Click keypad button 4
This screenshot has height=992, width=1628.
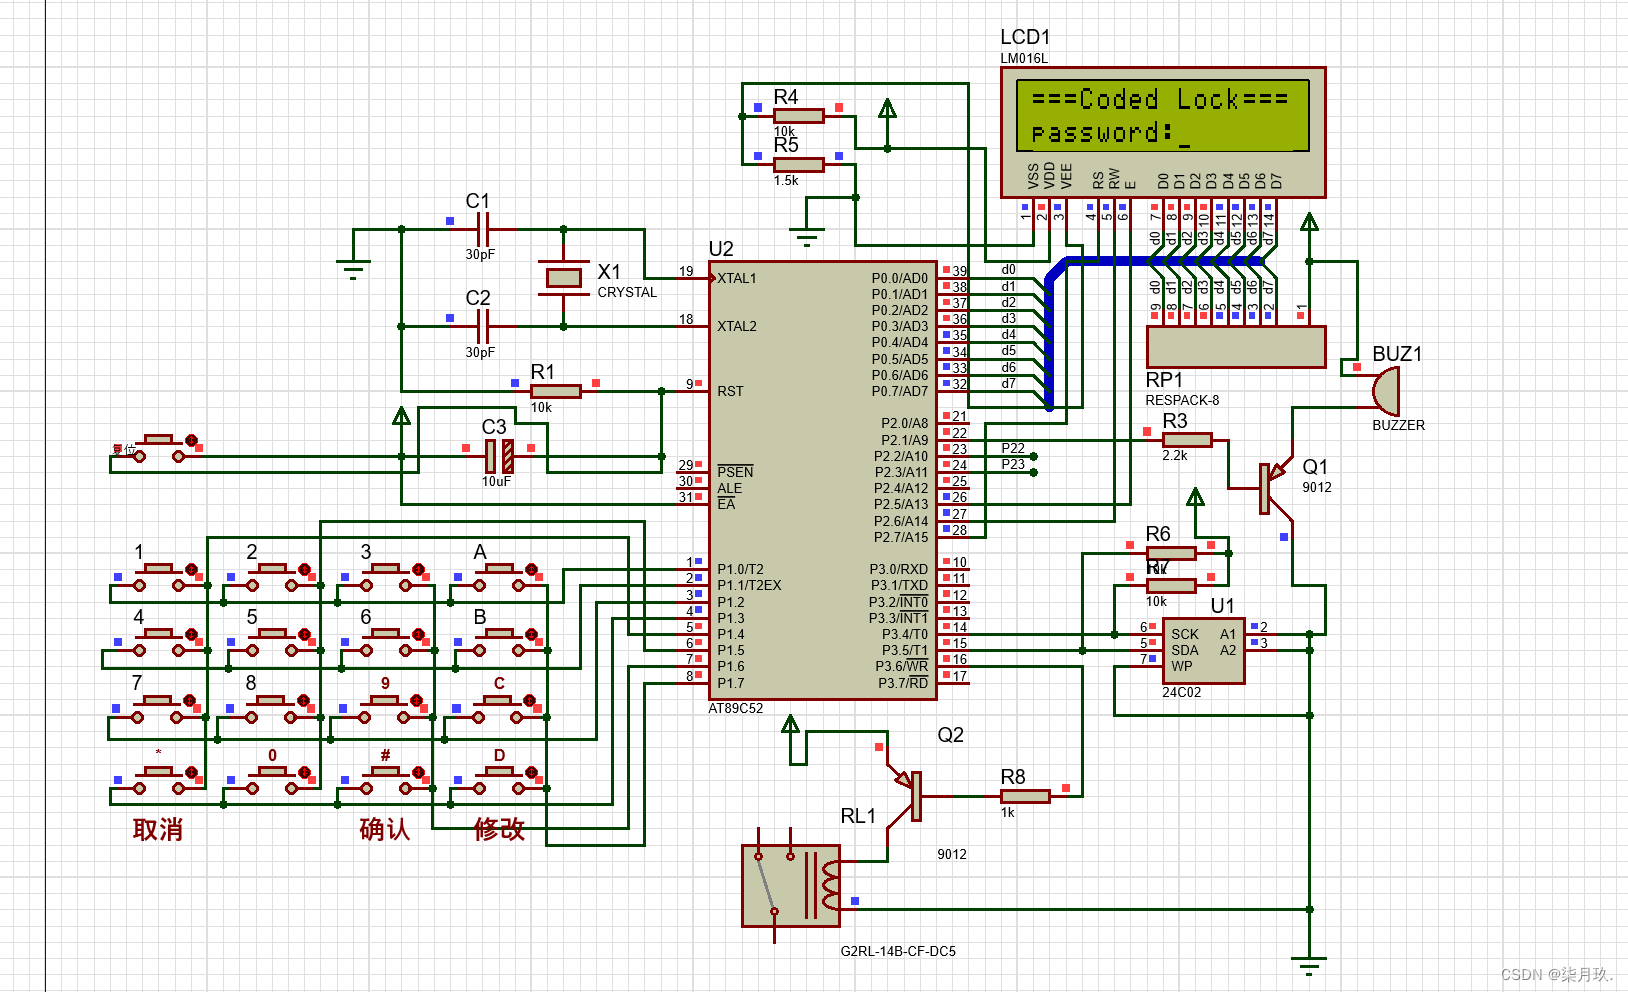point(159,642)
